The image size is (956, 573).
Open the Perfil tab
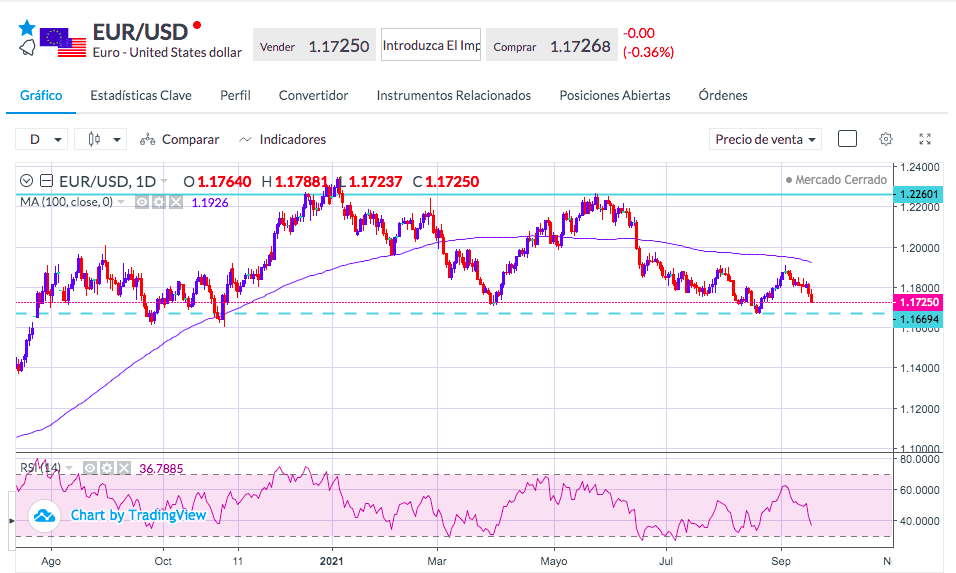(235, 96)
